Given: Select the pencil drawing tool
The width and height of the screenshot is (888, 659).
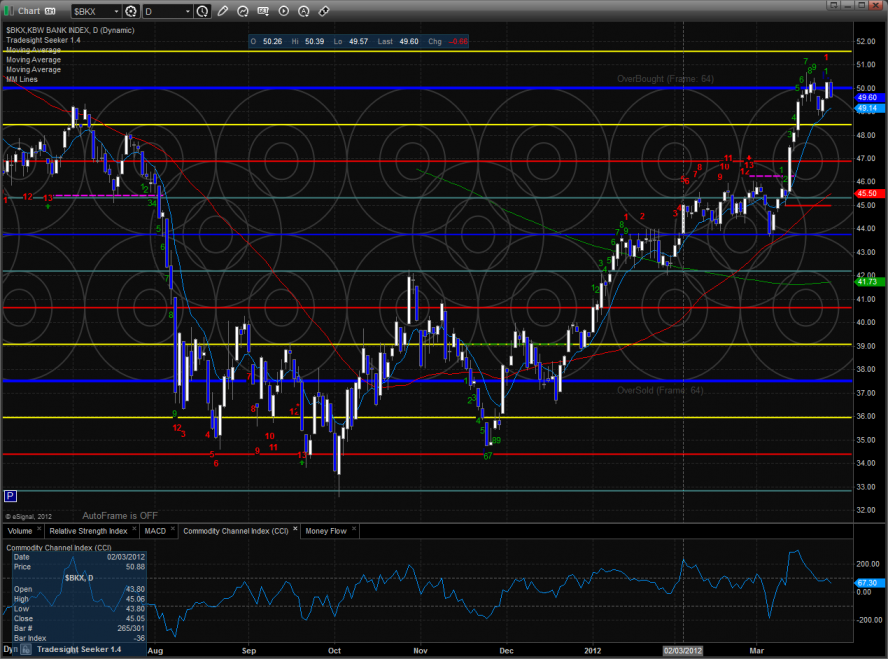Looking at the screenshot, I should point(222,11).
